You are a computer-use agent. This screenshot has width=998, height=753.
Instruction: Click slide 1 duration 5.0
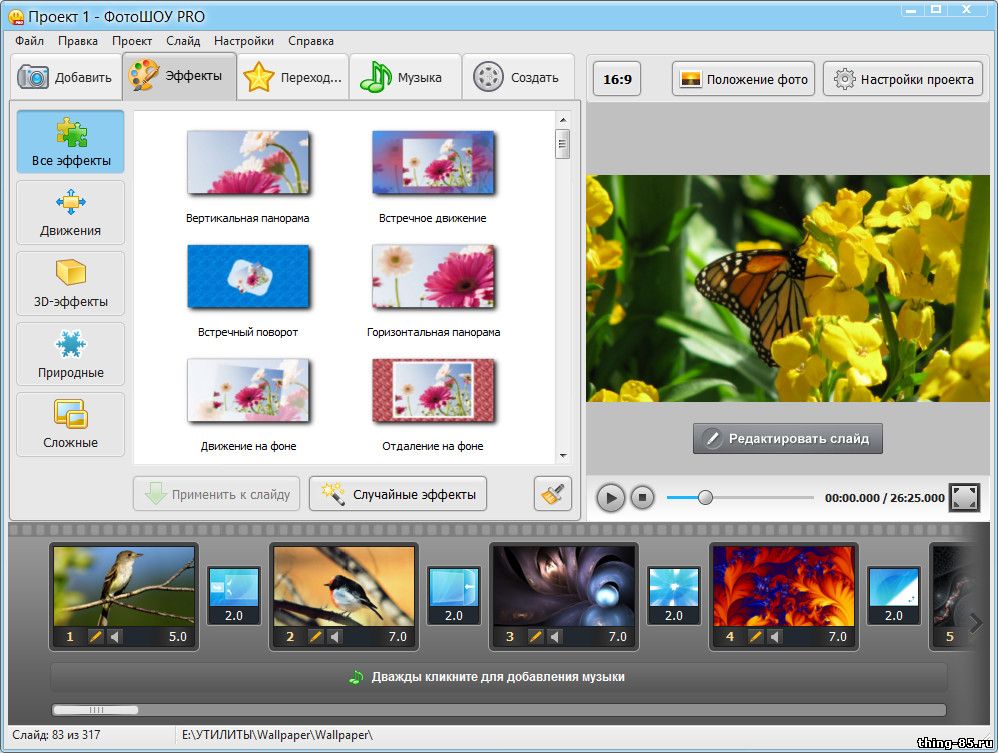178,637
